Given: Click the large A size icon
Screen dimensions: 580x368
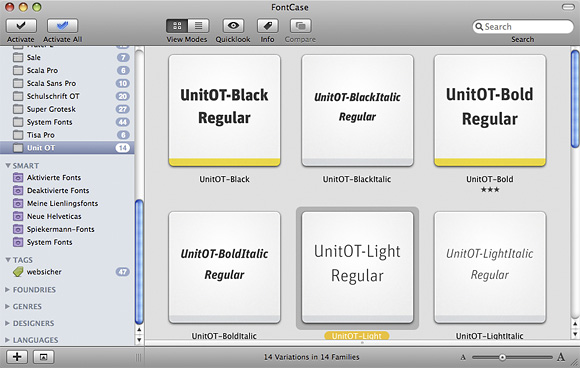Looking at the screenshot, I should [x=561, y=357].
